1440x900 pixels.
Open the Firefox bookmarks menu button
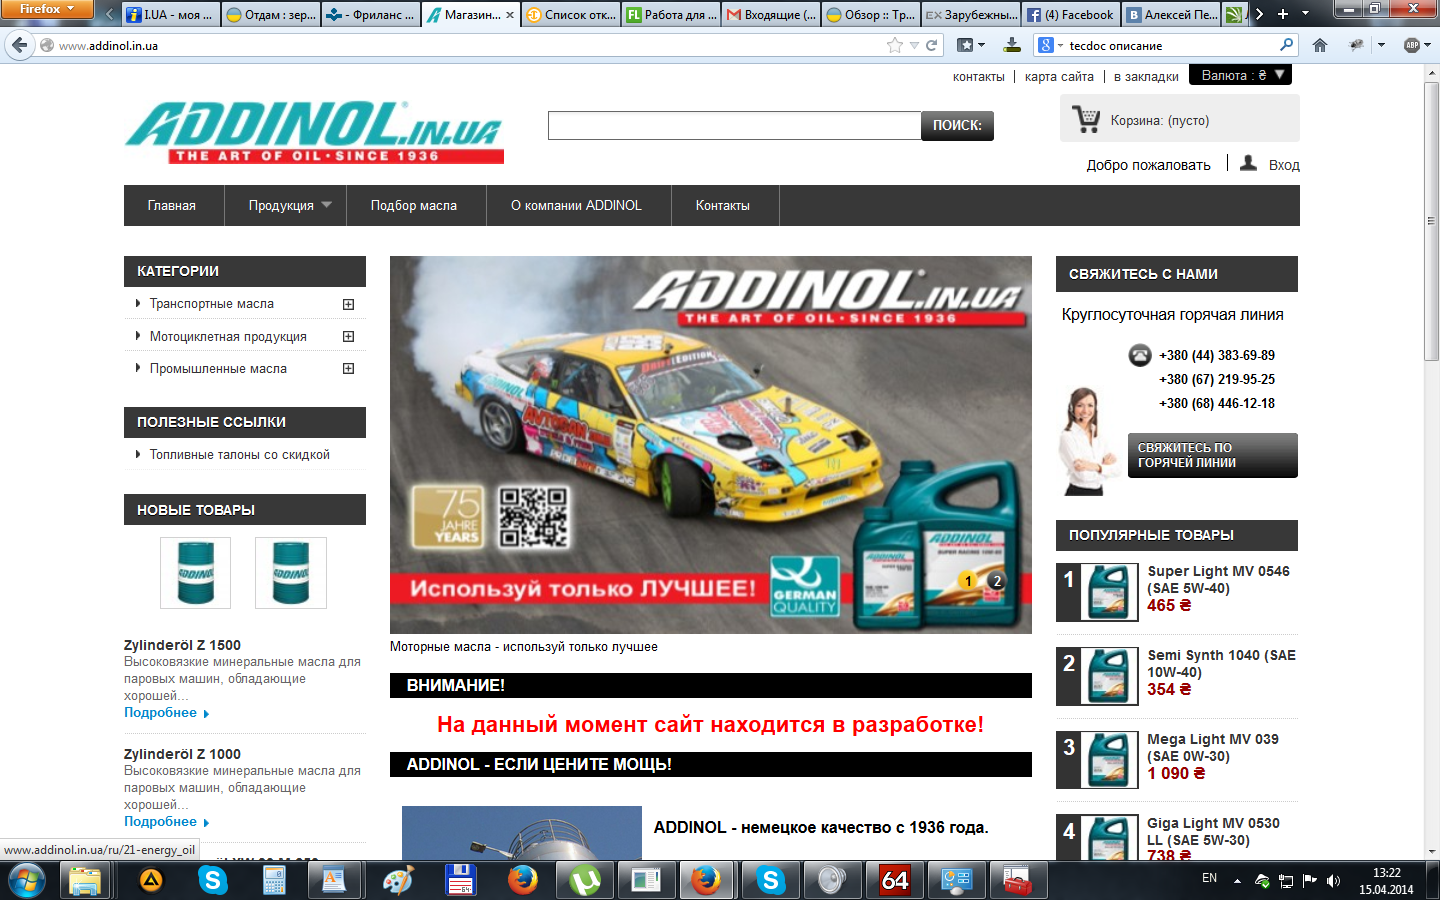[971, 45]
